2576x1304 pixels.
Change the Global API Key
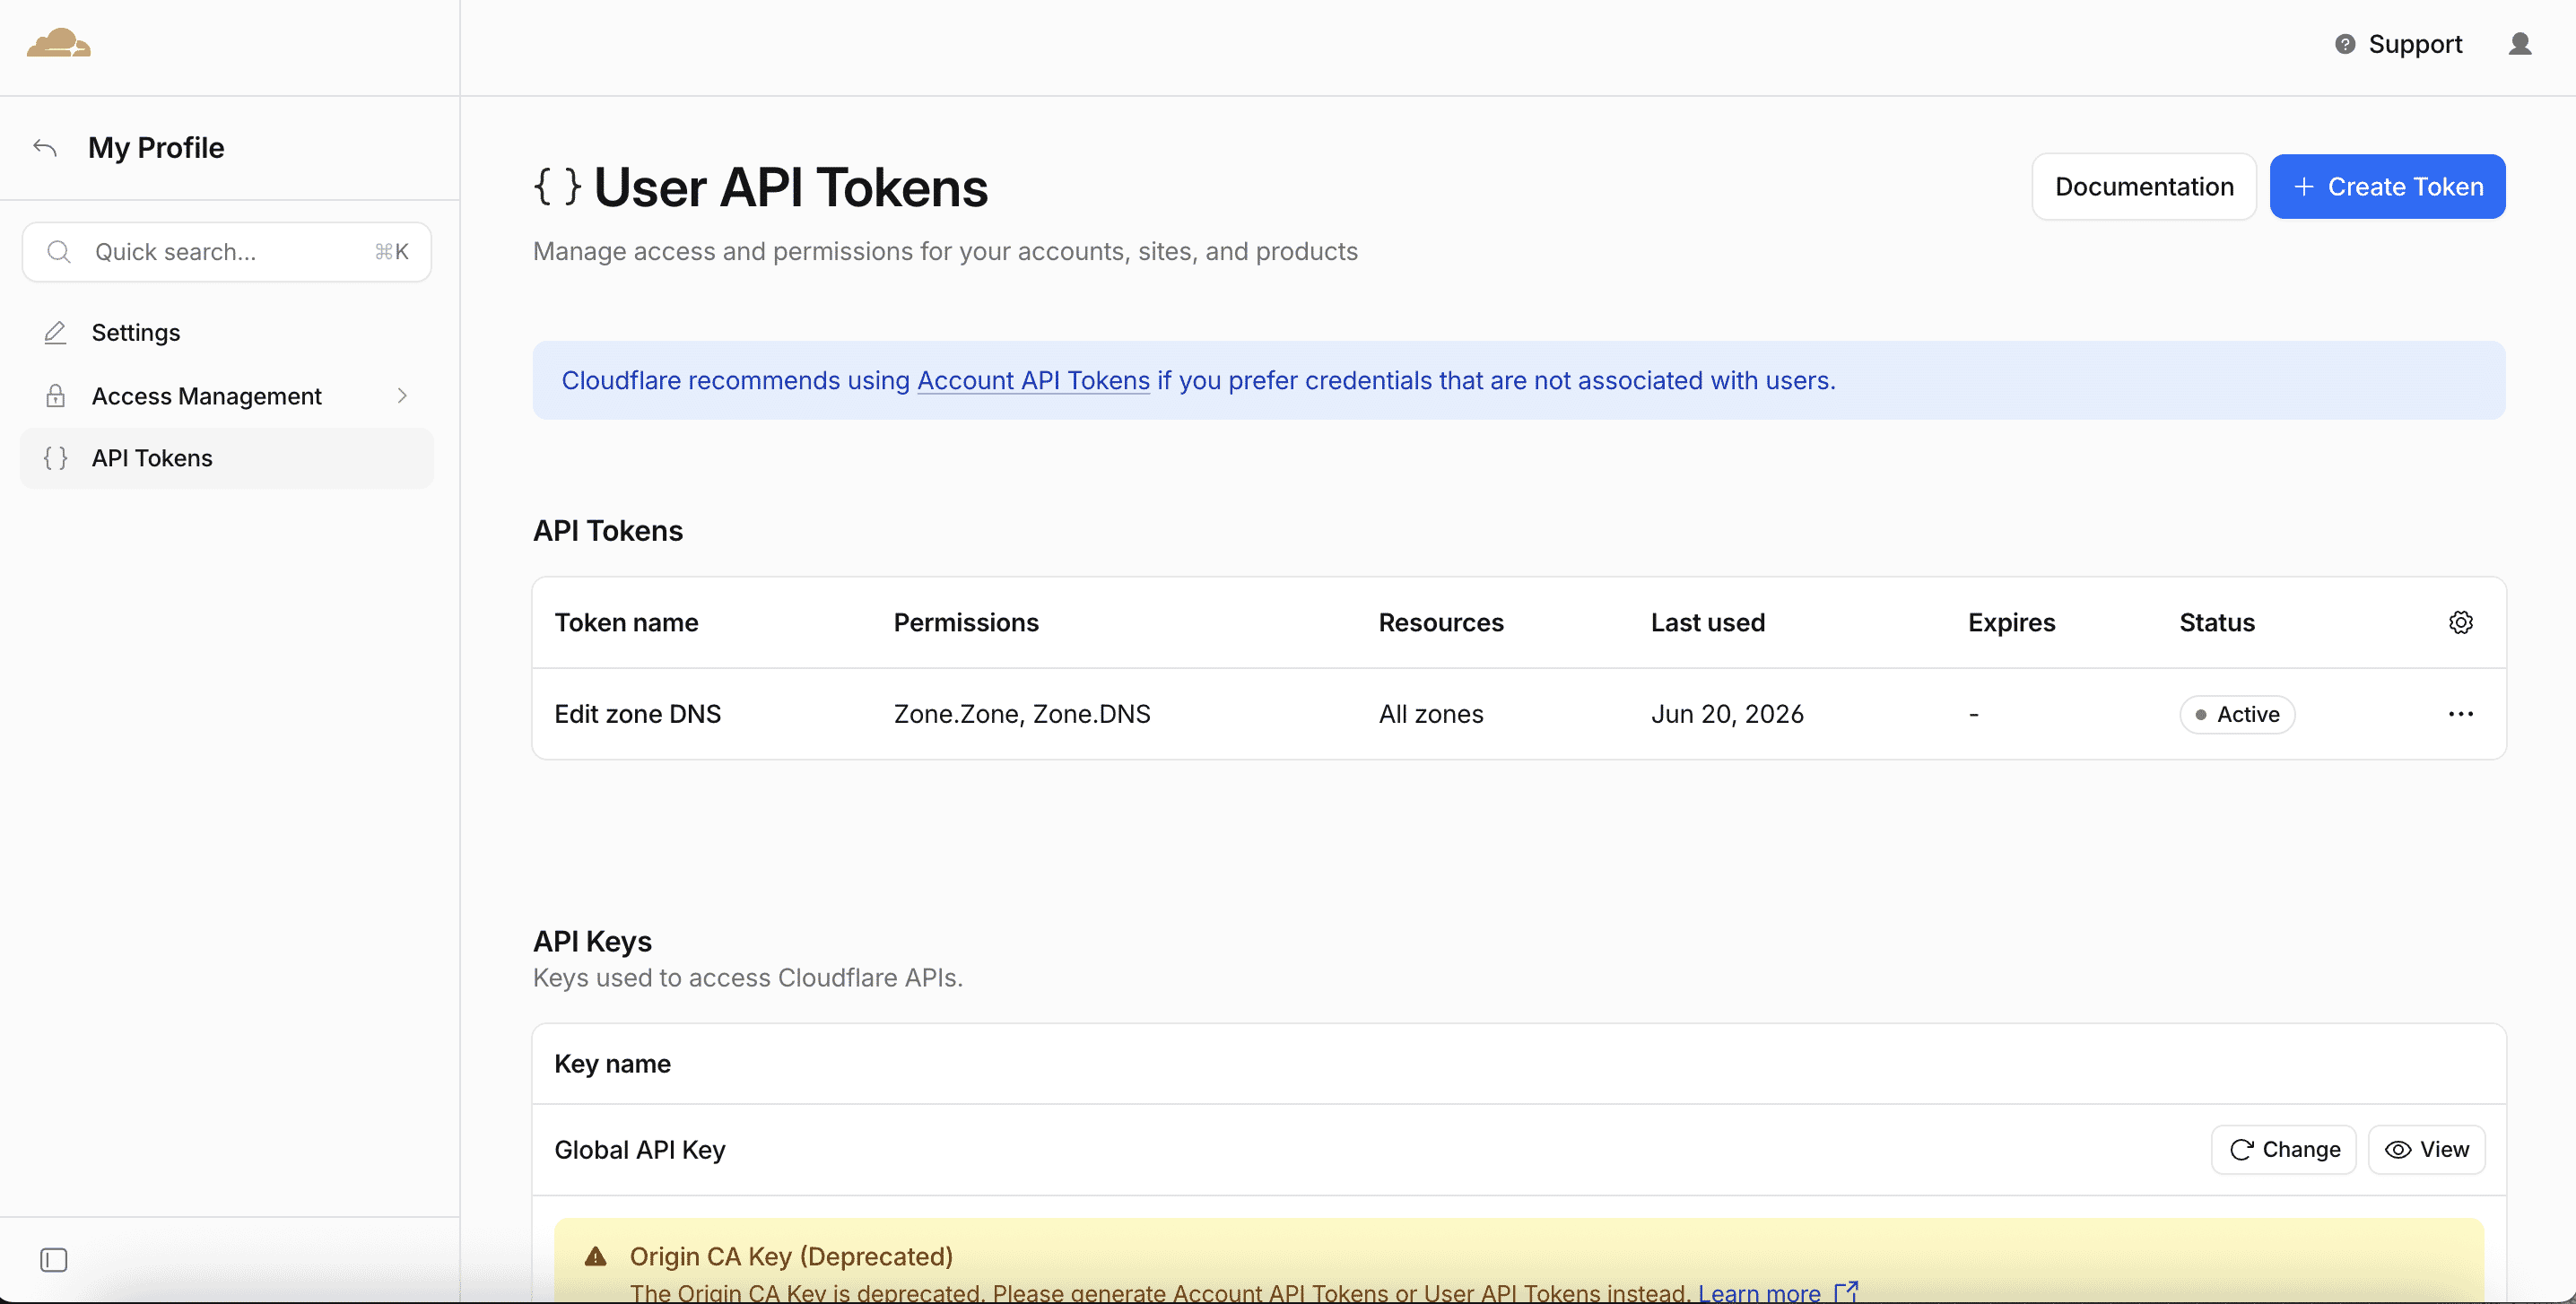[2284, 1149]
